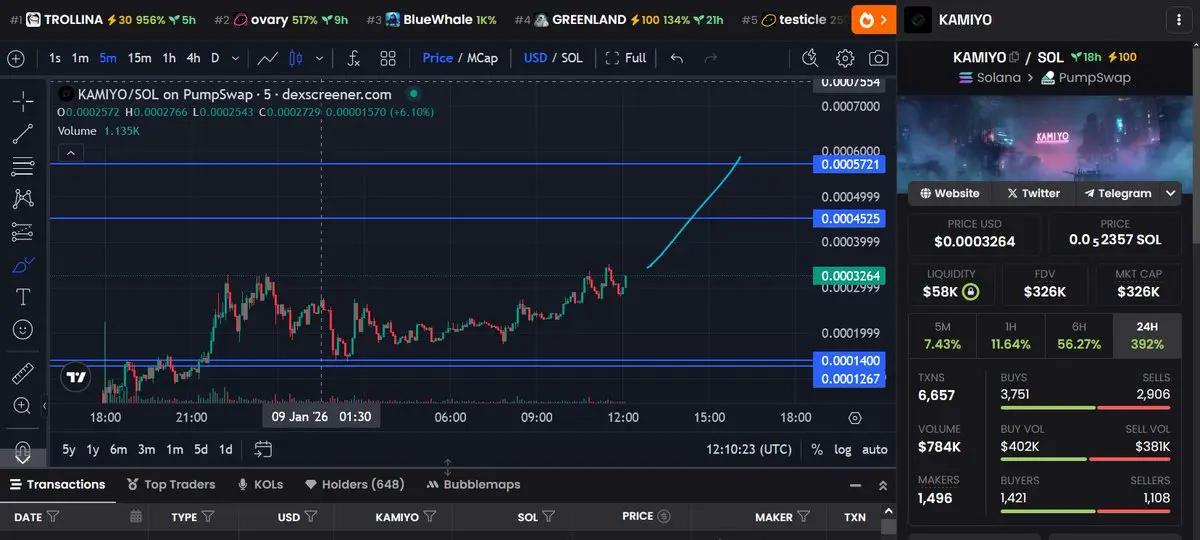Click the redo arrow
Viewport: 1200px width, 540px height.
[711, 58]
